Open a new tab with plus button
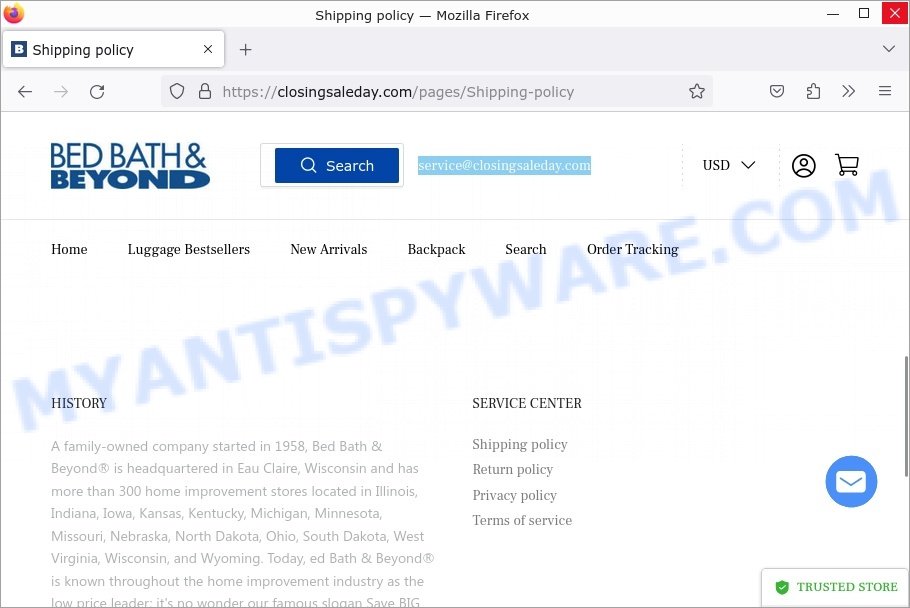 [245, 50]
